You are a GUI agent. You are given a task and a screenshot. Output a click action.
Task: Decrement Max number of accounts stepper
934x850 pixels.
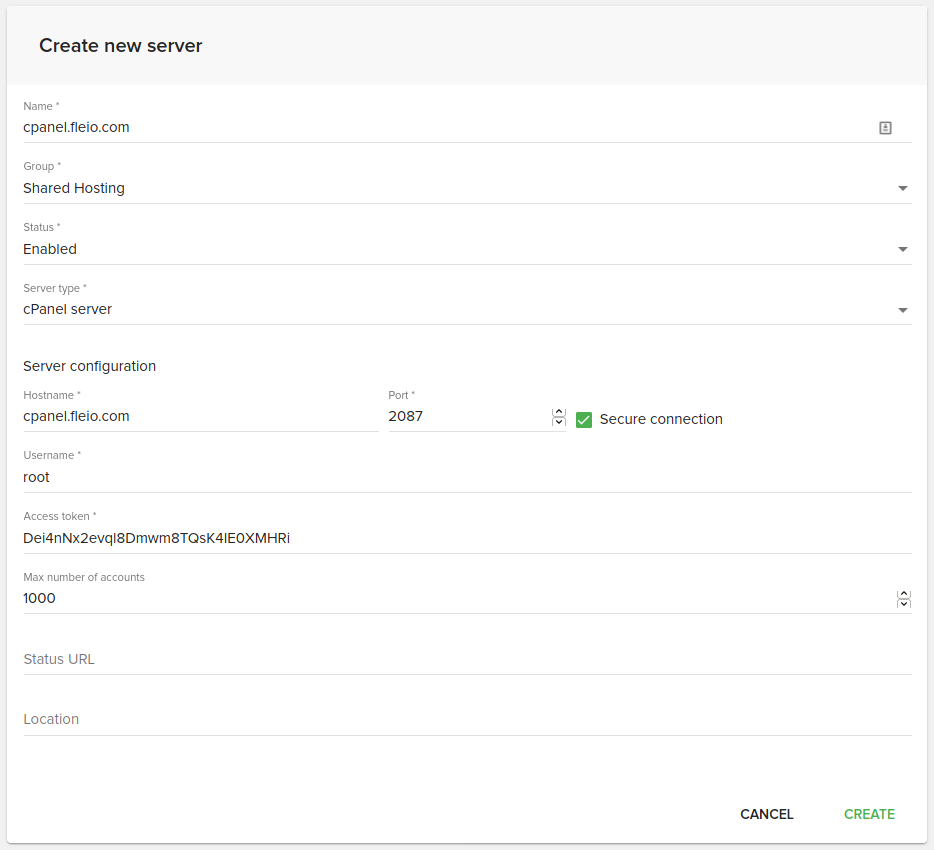coord(904,604)
